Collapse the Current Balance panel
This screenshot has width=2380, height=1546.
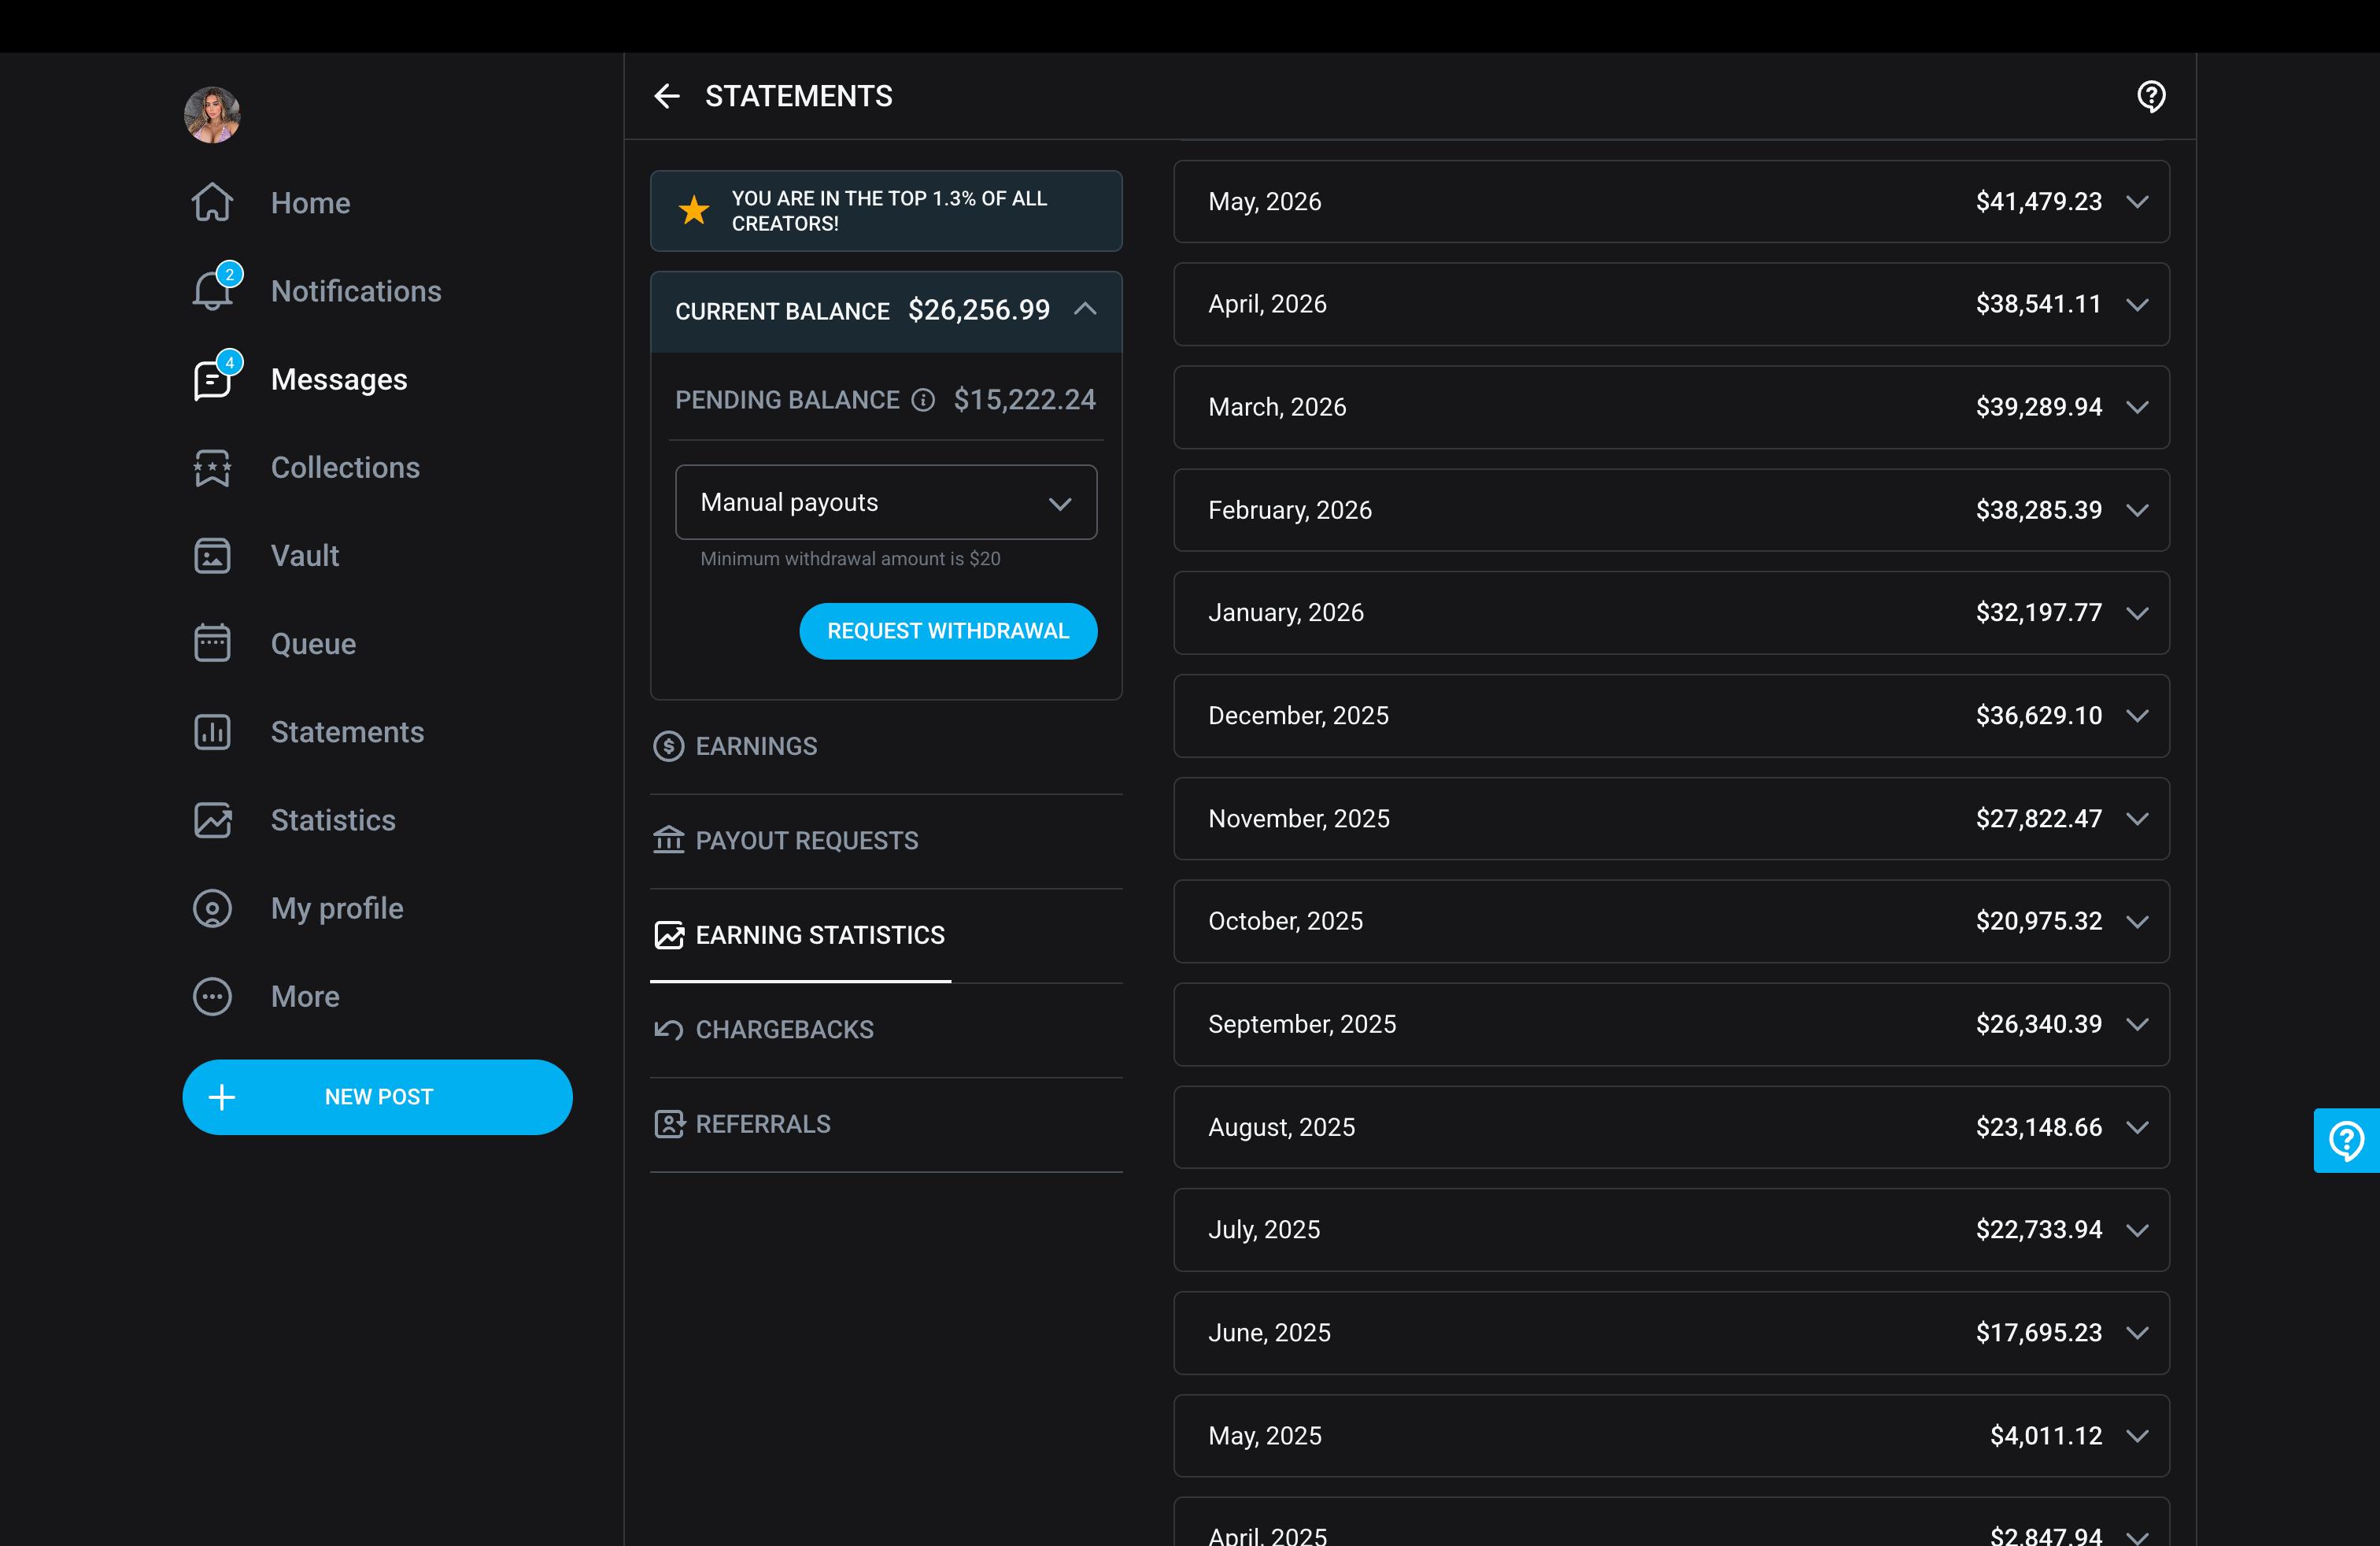click(1085, 310)
